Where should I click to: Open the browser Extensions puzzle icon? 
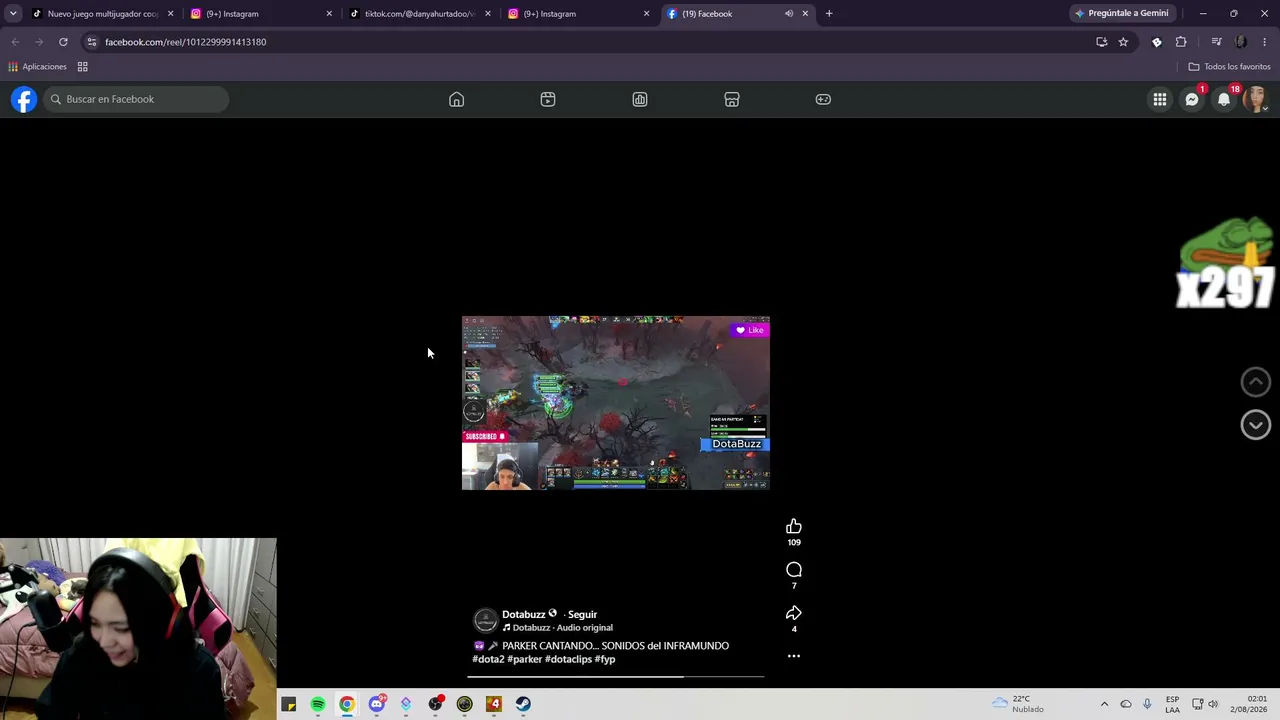1181,42
